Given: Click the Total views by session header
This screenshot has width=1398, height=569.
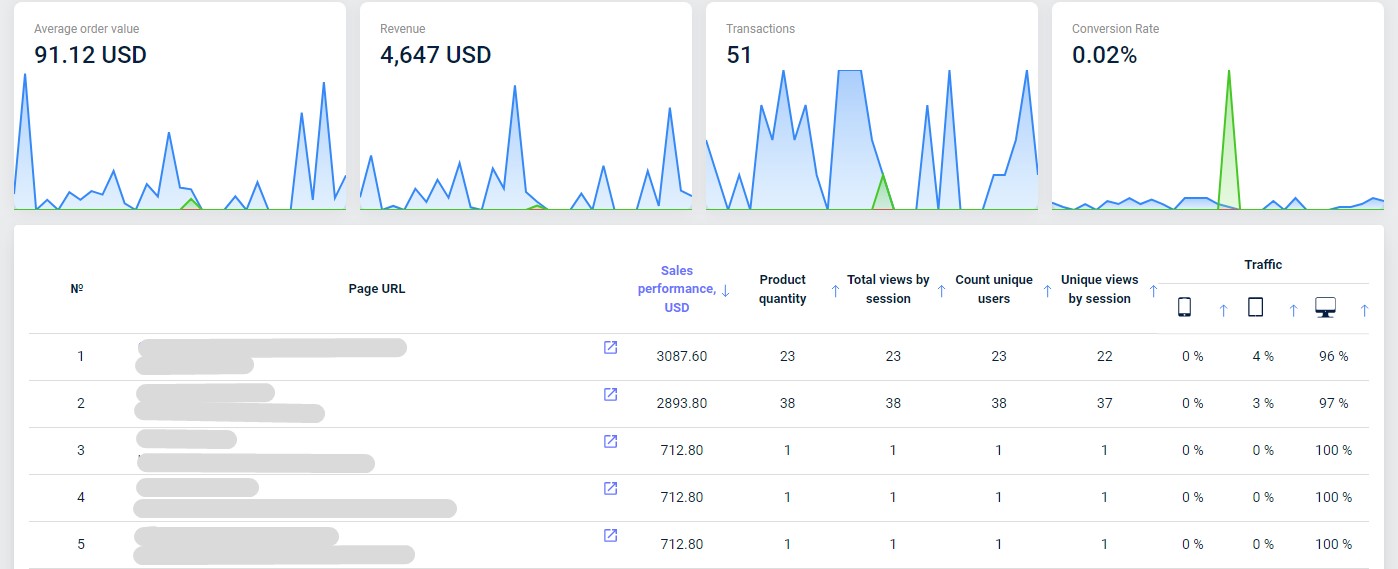Looking at the screenshot, I should (x=888, y=289).
